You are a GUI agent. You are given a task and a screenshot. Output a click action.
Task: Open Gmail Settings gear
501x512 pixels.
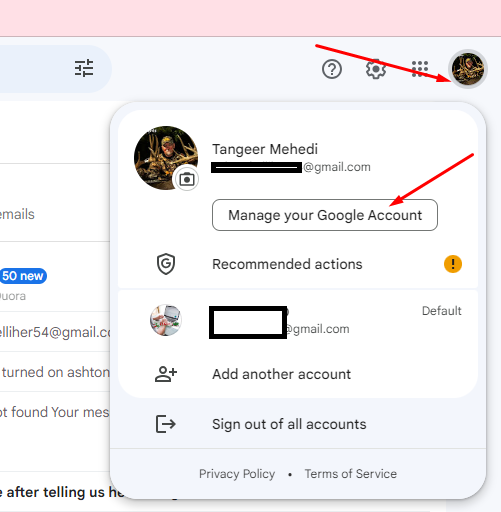pos(376,69)
